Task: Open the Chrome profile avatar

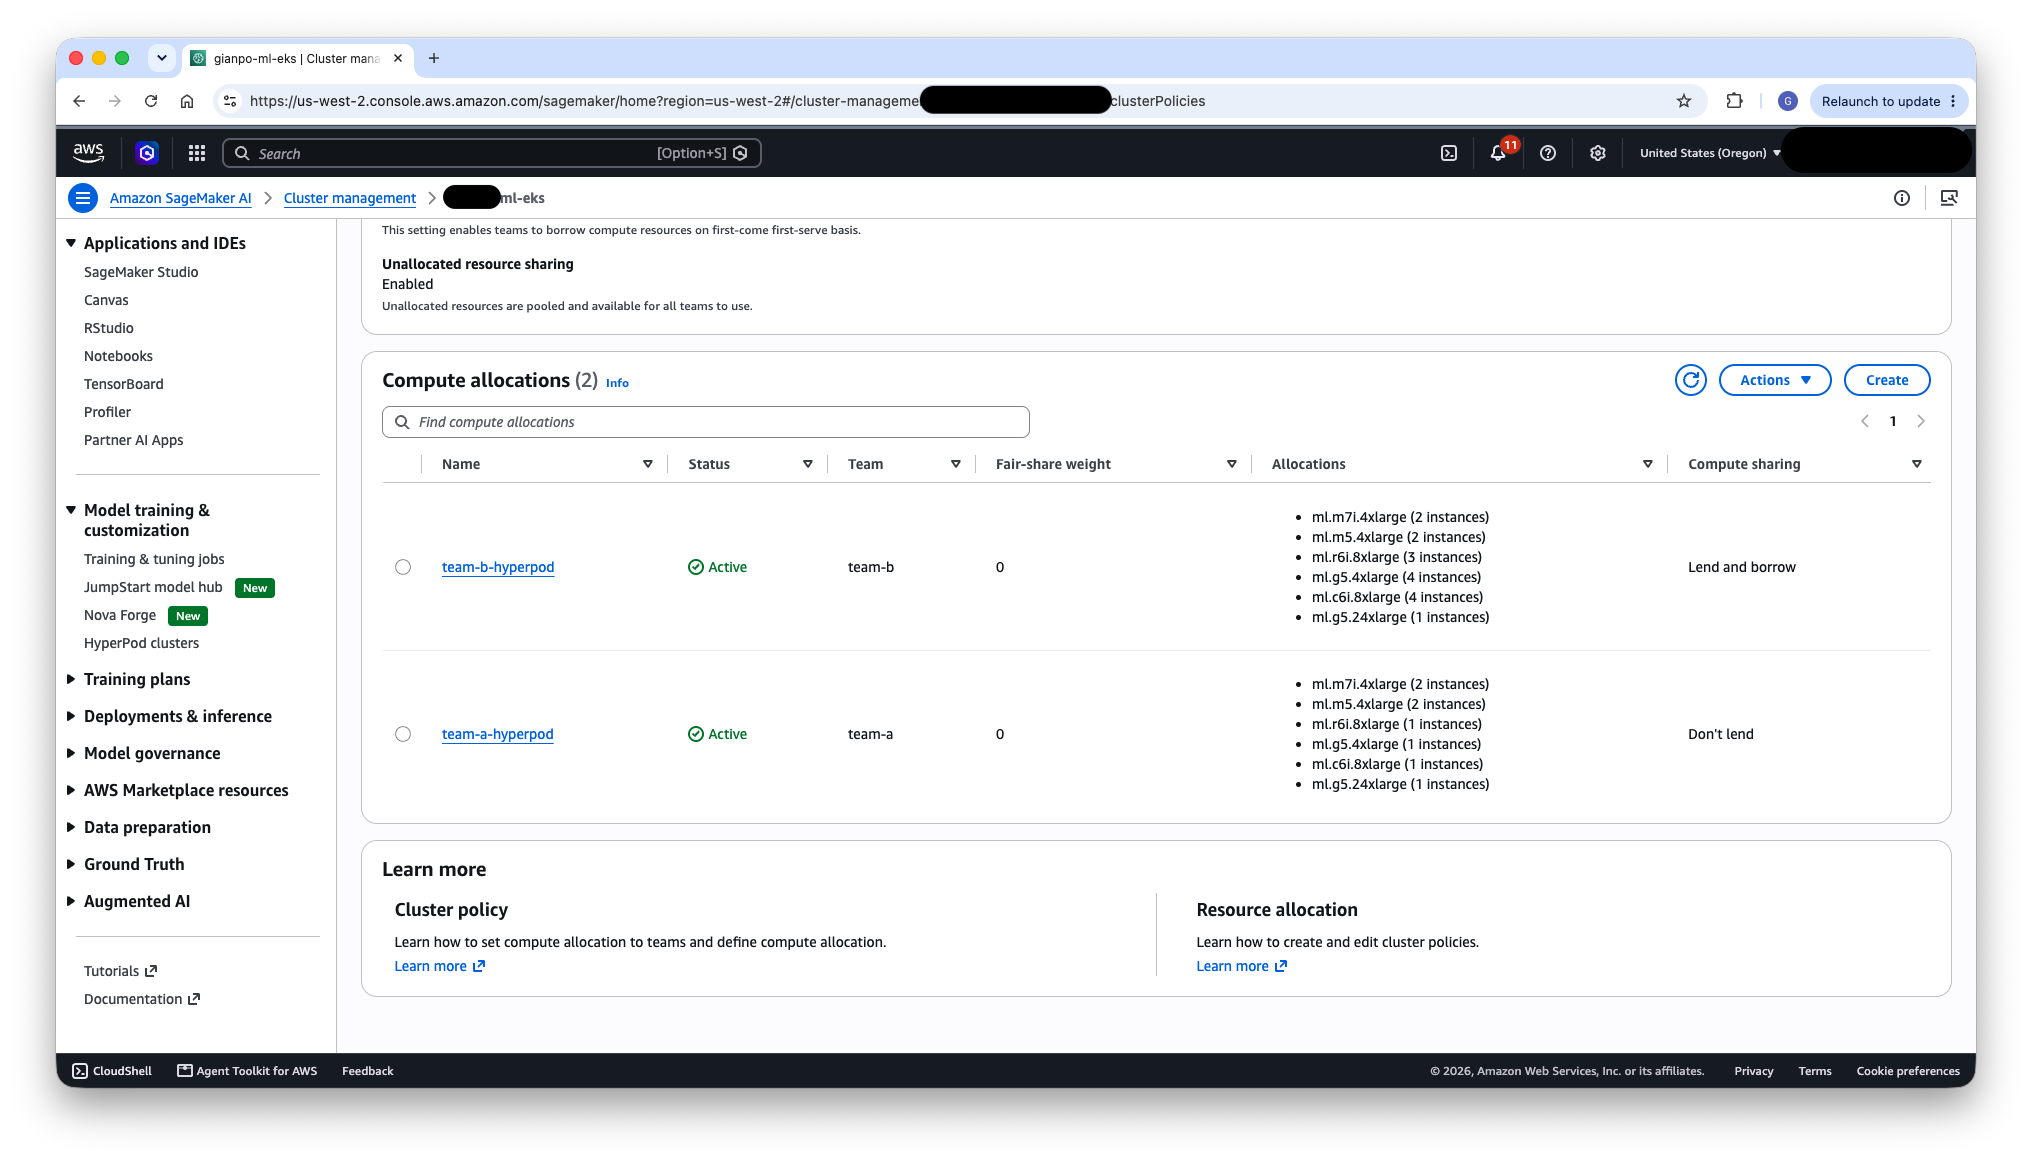Action: (x=1788, y=101)
